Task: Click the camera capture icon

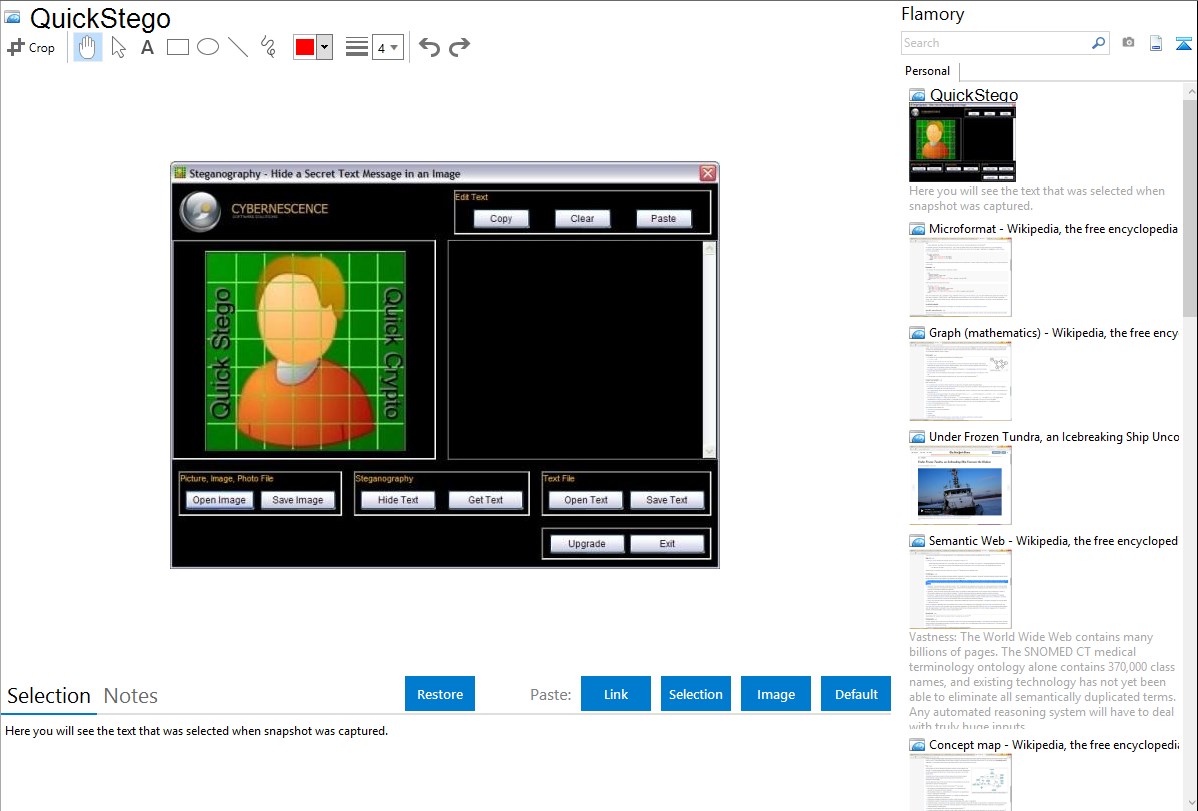Action: (1128, 43)
